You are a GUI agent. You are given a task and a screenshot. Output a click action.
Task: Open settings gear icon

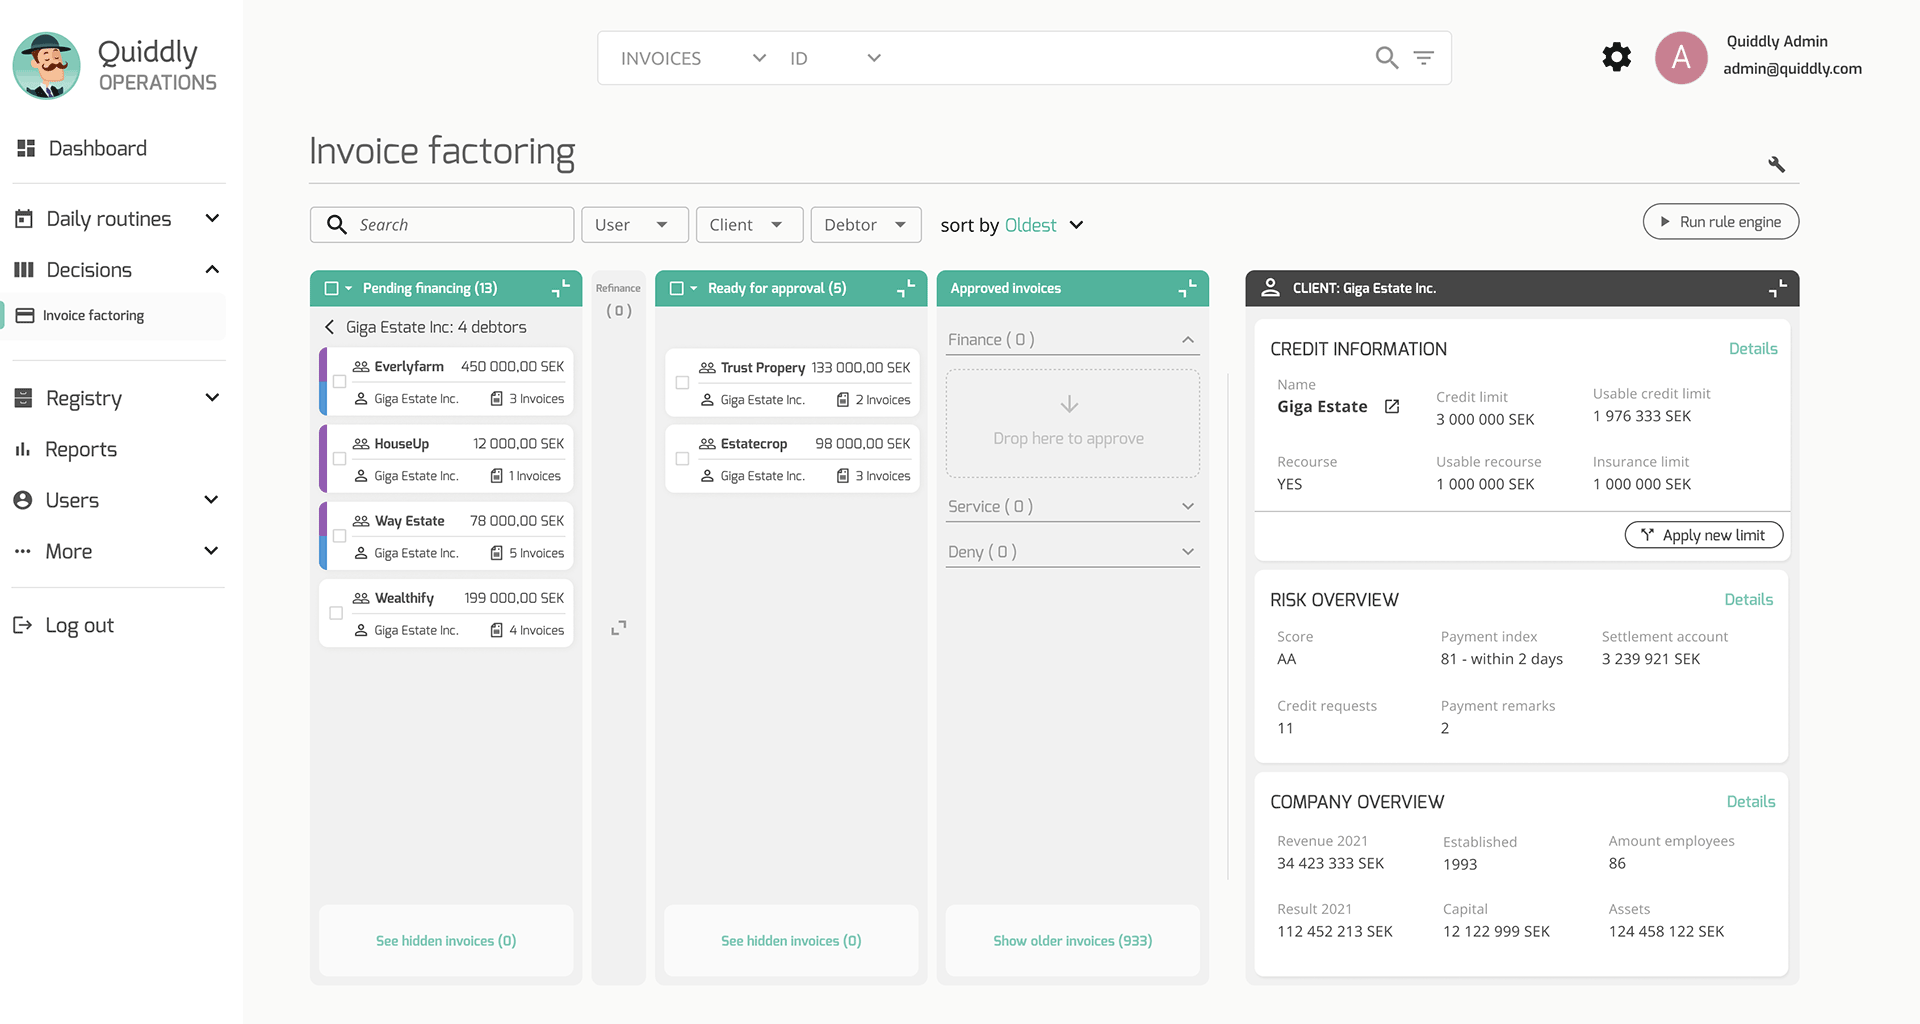(1616, 57)
